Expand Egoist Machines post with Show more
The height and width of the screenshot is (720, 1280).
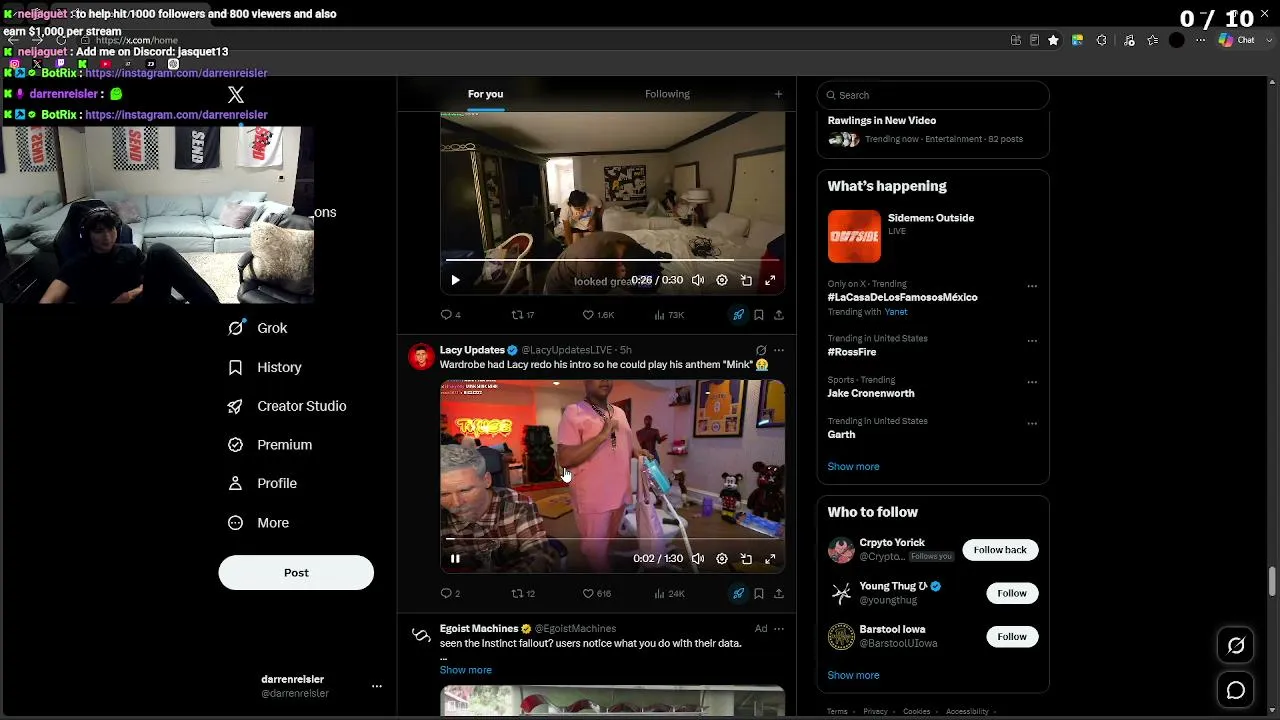tap(466, 670)
